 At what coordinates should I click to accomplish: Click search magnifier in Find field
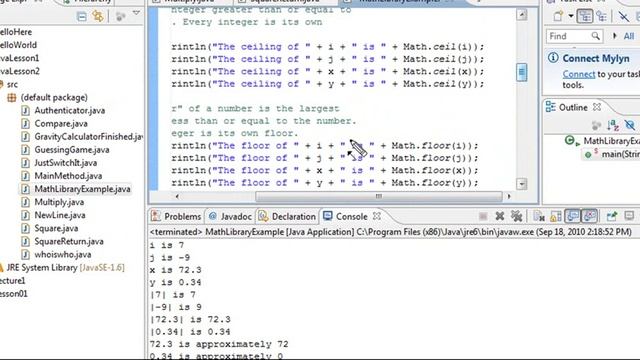pyautogui.click(x=596, y=36)
